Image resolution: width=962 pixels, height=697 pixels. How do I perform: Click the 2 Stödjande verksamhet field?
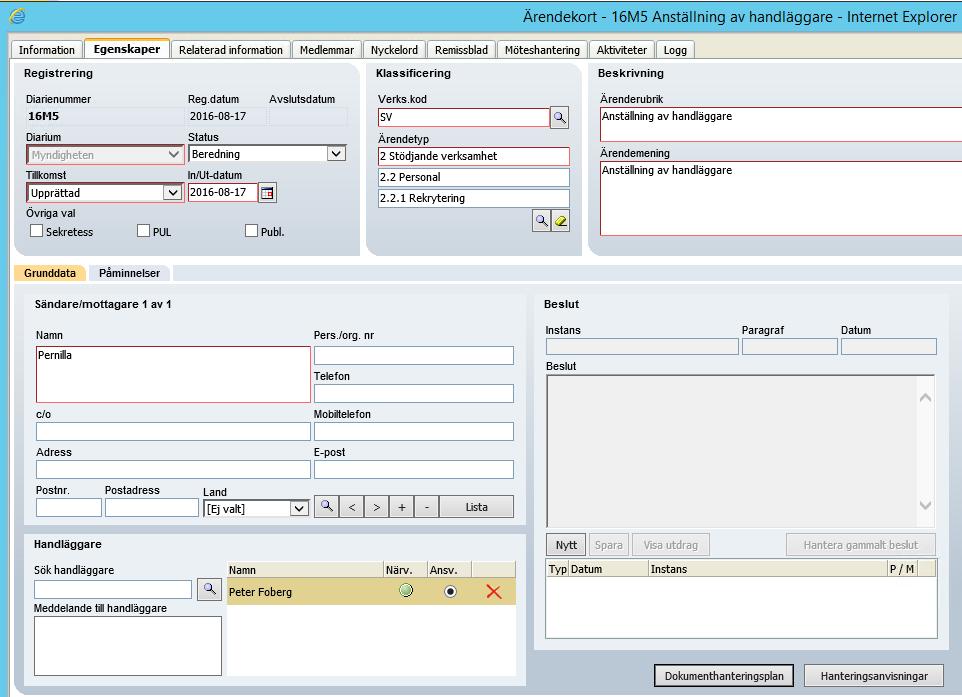(x=474, y=156)
